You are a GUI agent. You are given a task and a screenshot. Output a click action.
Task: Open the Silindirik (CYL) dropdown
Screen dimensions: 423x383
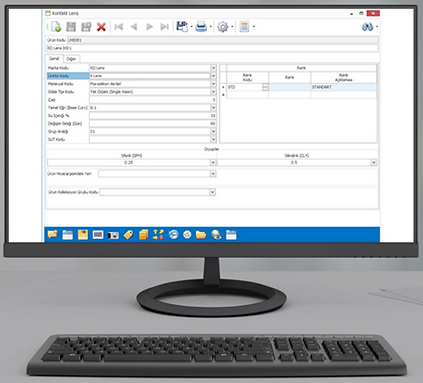(374, 163)
